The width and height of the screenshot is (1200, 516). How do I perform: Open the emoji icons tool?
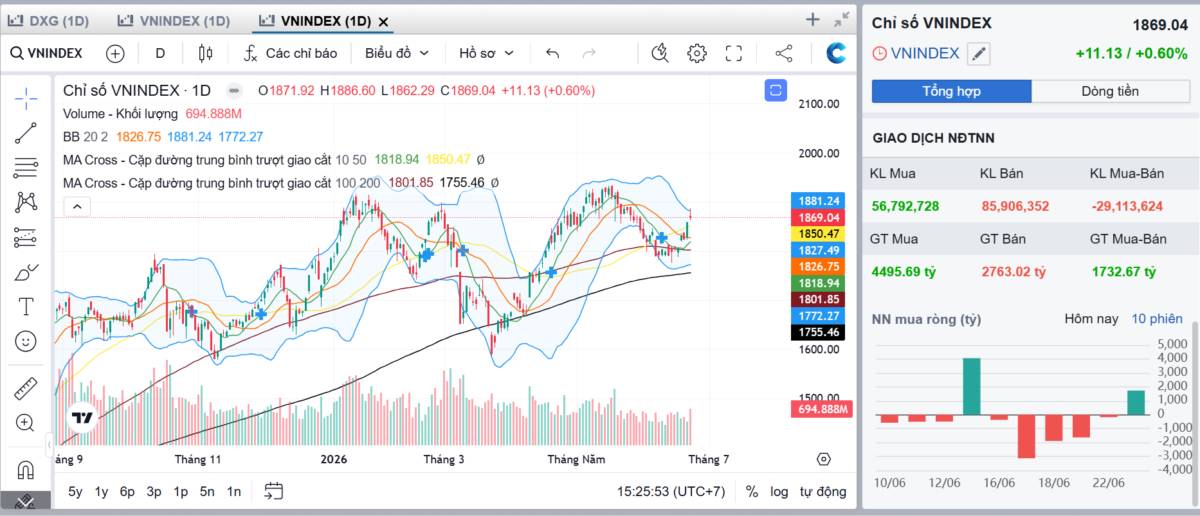[26, 341]
